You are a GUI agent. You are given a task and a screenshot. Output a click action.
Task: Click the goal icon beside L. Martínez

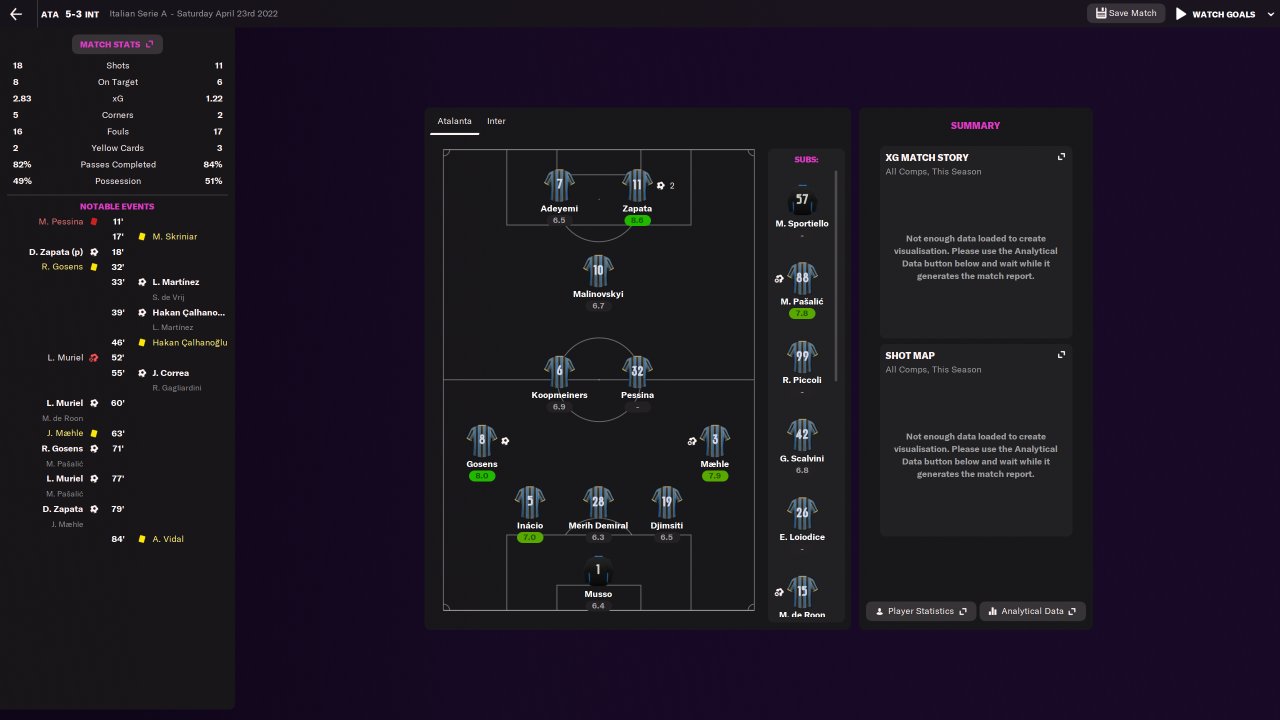coord(142,282)
